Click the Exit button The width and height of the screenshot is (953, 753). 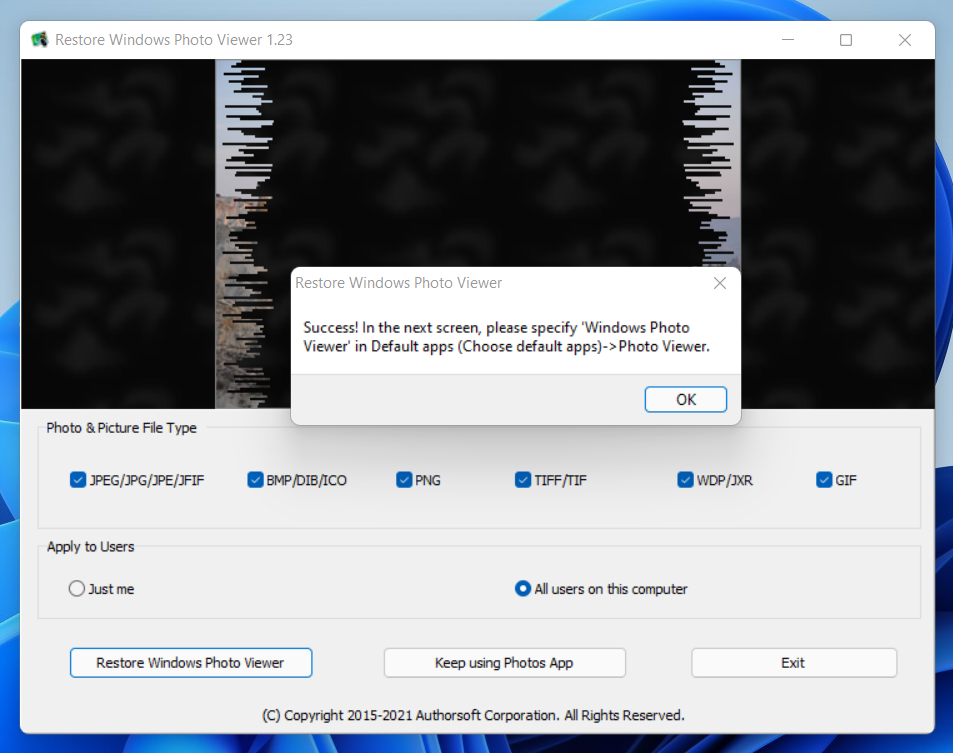pyautogui.click(x=794, y=662)
